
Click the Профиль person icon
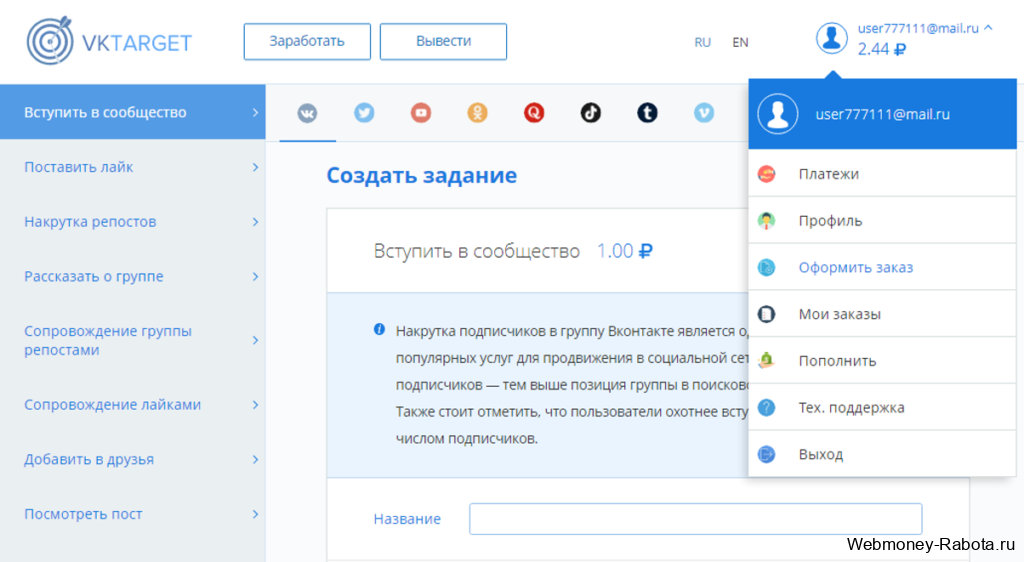[x=767, y=221]
